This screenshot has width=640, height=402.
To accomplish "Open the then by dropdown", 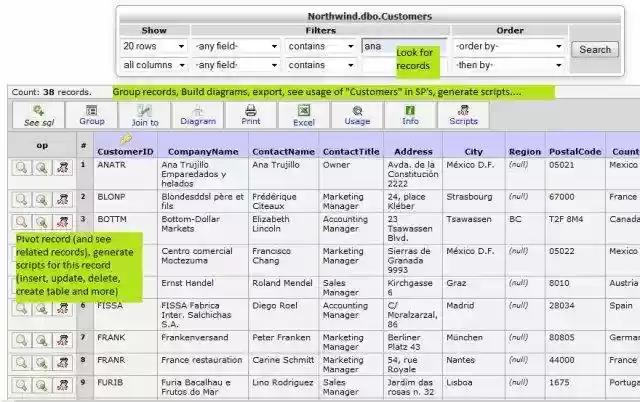I will [x=509, y=65].
